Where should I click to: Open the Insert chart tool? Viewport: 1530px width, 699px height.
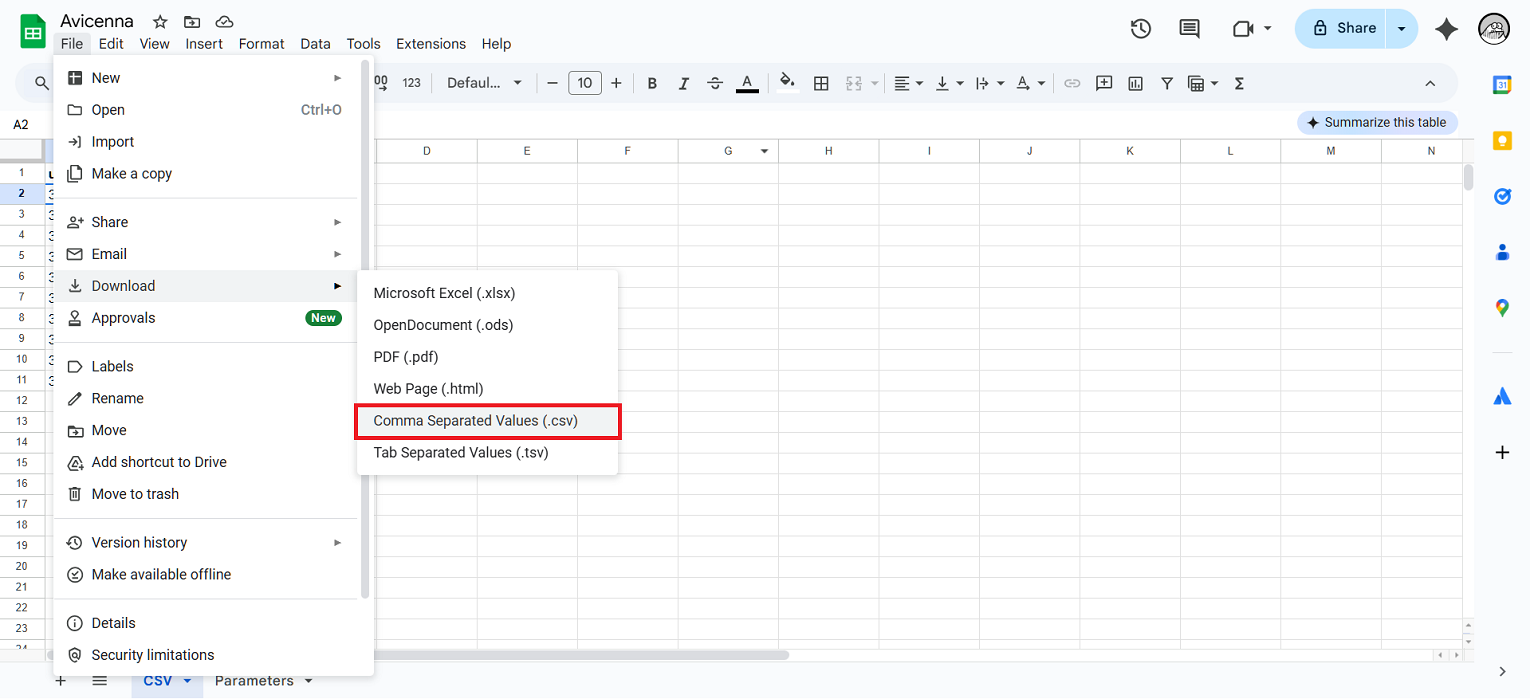[1135, 83]
